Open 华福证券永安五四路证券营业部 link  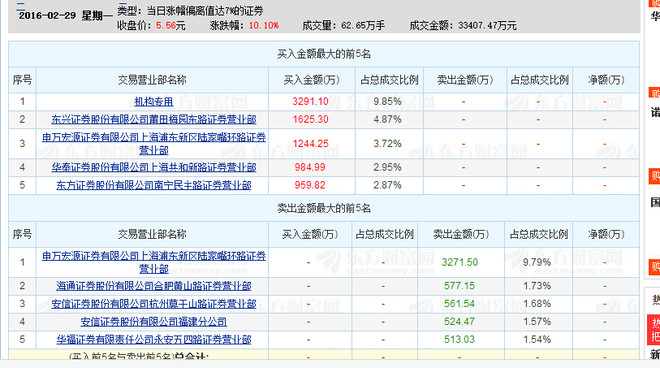[154, 340]
